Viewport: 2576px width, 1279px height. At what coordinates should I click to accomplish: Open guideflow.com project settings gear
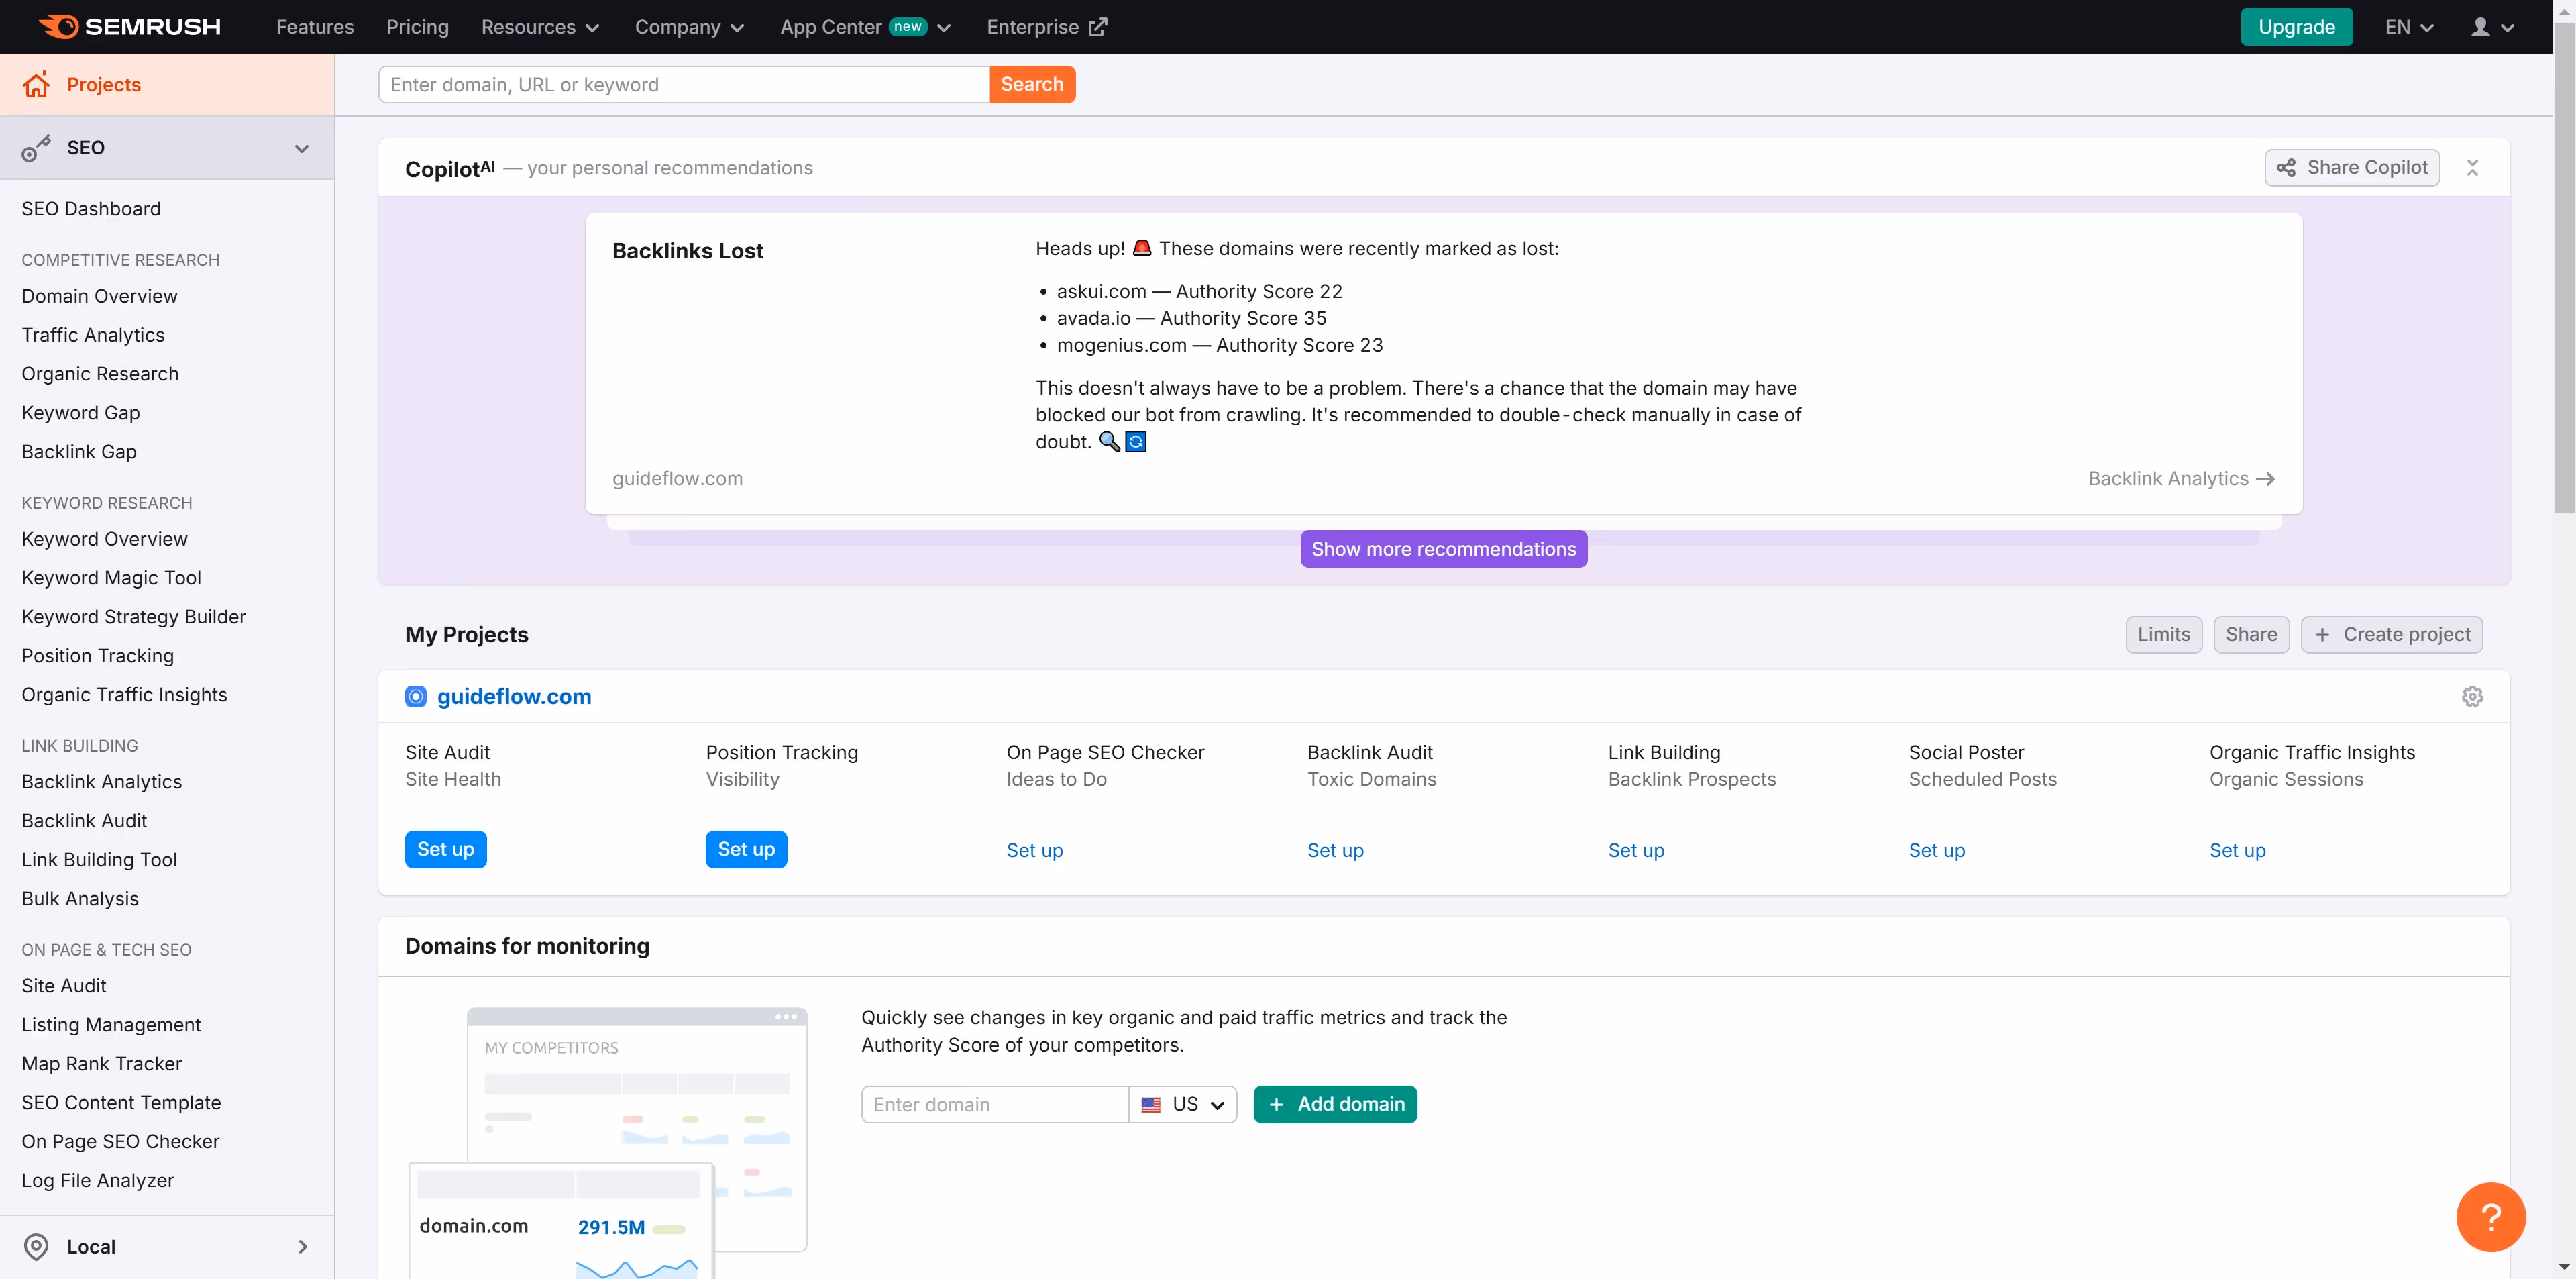2472,696
